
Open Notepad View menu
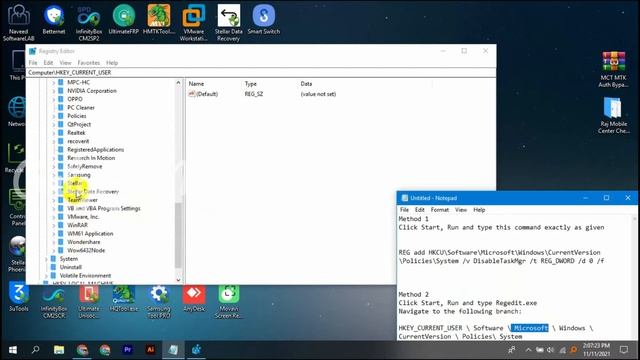[461, 210]
